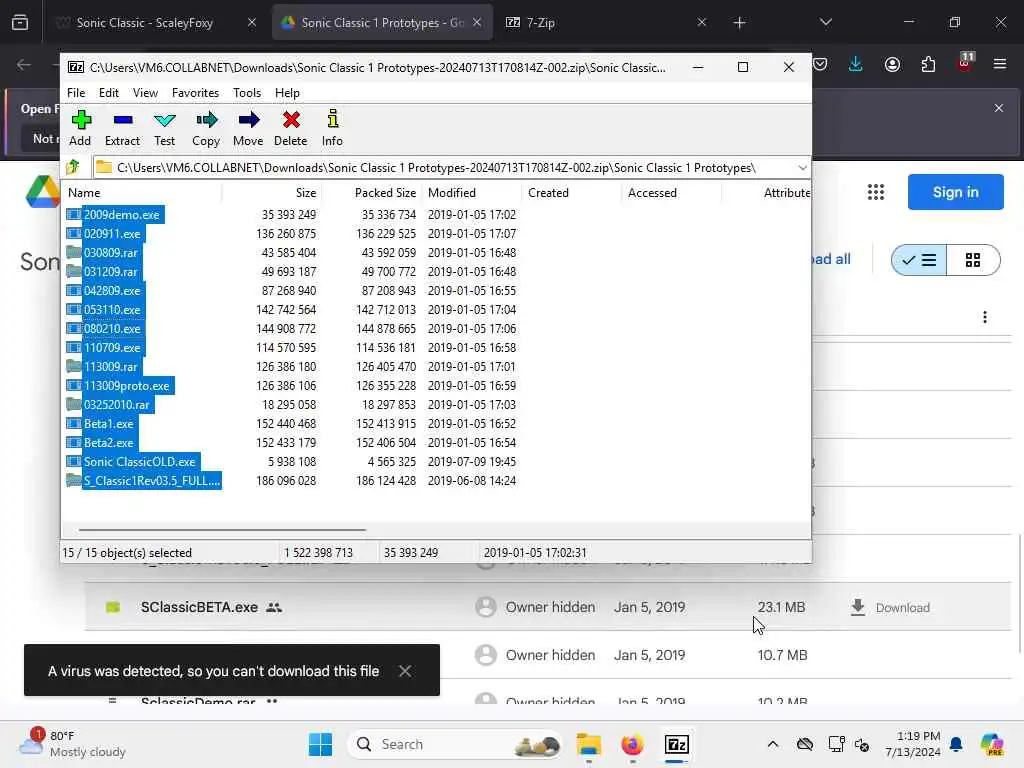Click the taskbar Search box
This screenshot has width=1024, height=768.
[x=456, y=744]
